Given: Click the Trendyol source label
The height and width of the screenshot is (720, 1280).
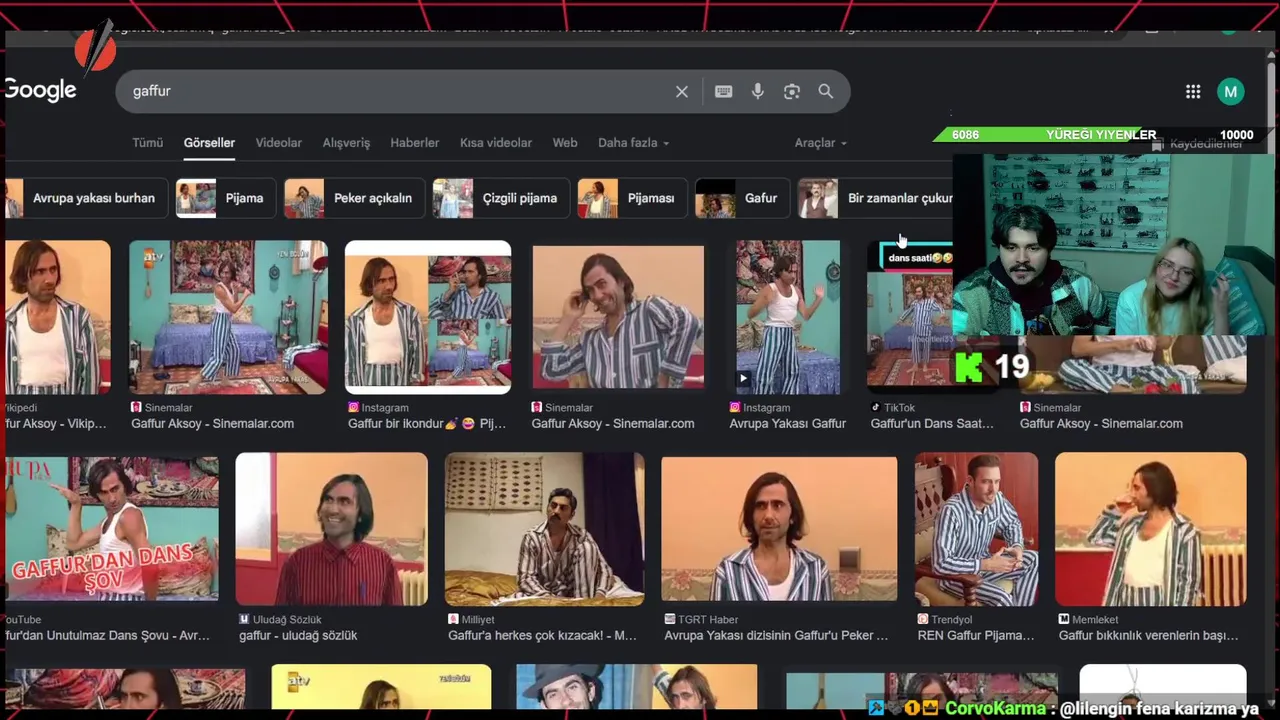Looking at the screenshot, I should coord(944,620).
